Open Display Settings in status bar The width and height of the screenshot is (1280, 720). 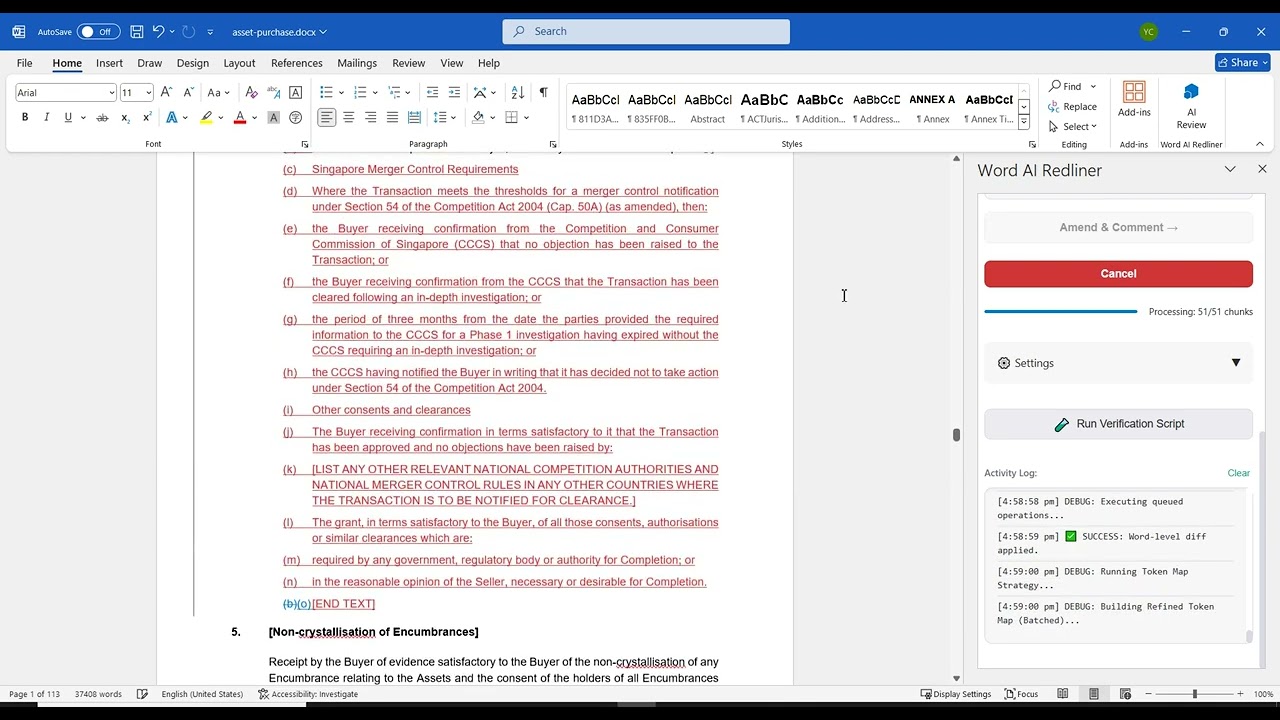click(956, 694)
